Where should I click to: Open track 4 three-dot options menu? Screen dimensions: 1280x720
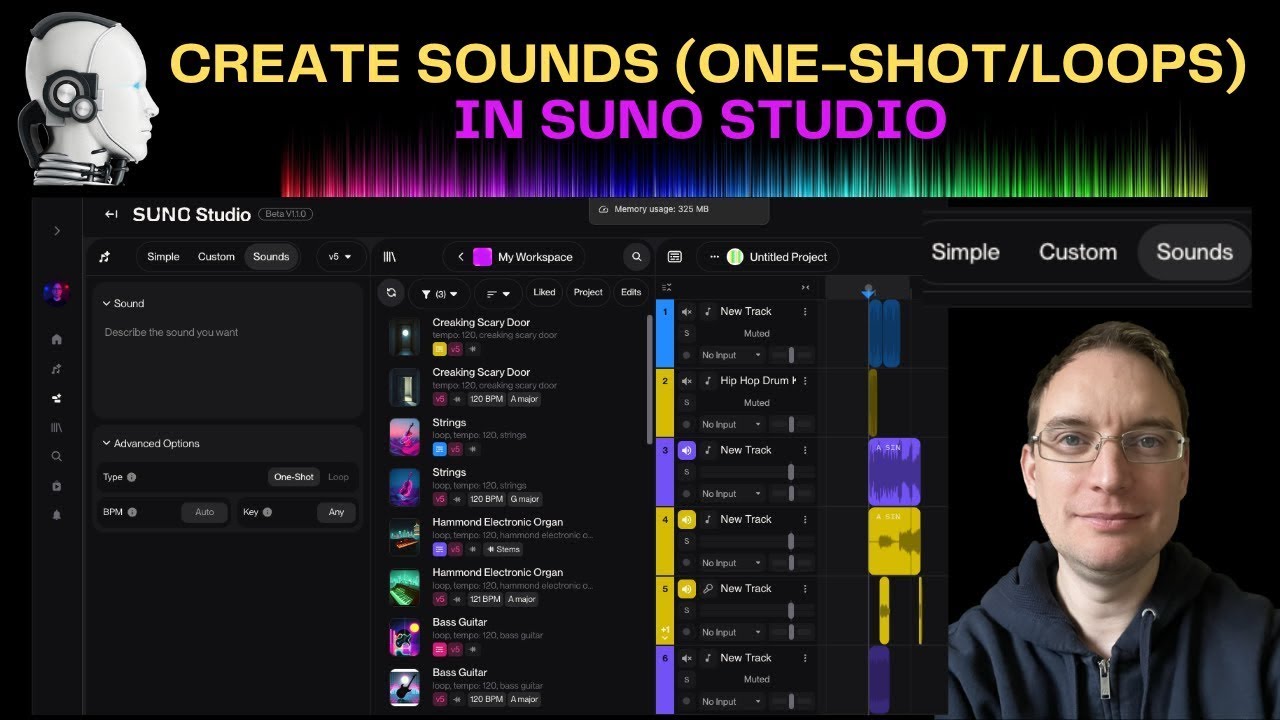coord(805,519)
